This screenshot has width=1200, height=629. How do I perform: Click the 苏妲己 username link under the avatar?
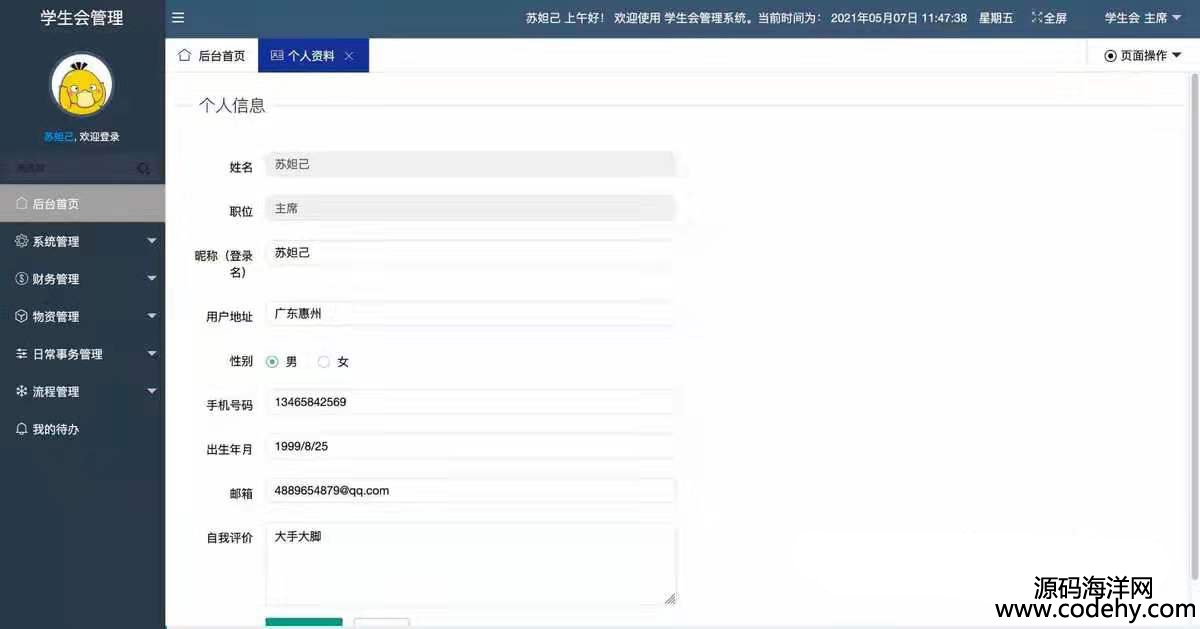click(58, 137)
